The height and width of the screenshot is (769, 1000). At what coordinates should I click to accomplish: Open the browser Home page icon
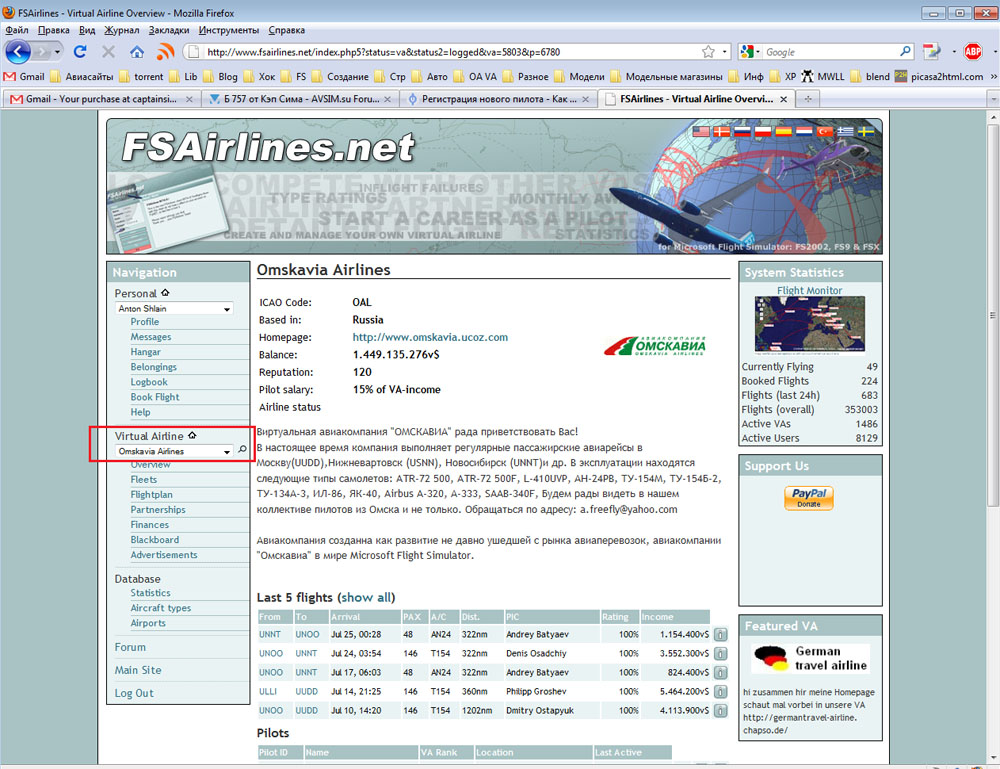coord(136,52)
